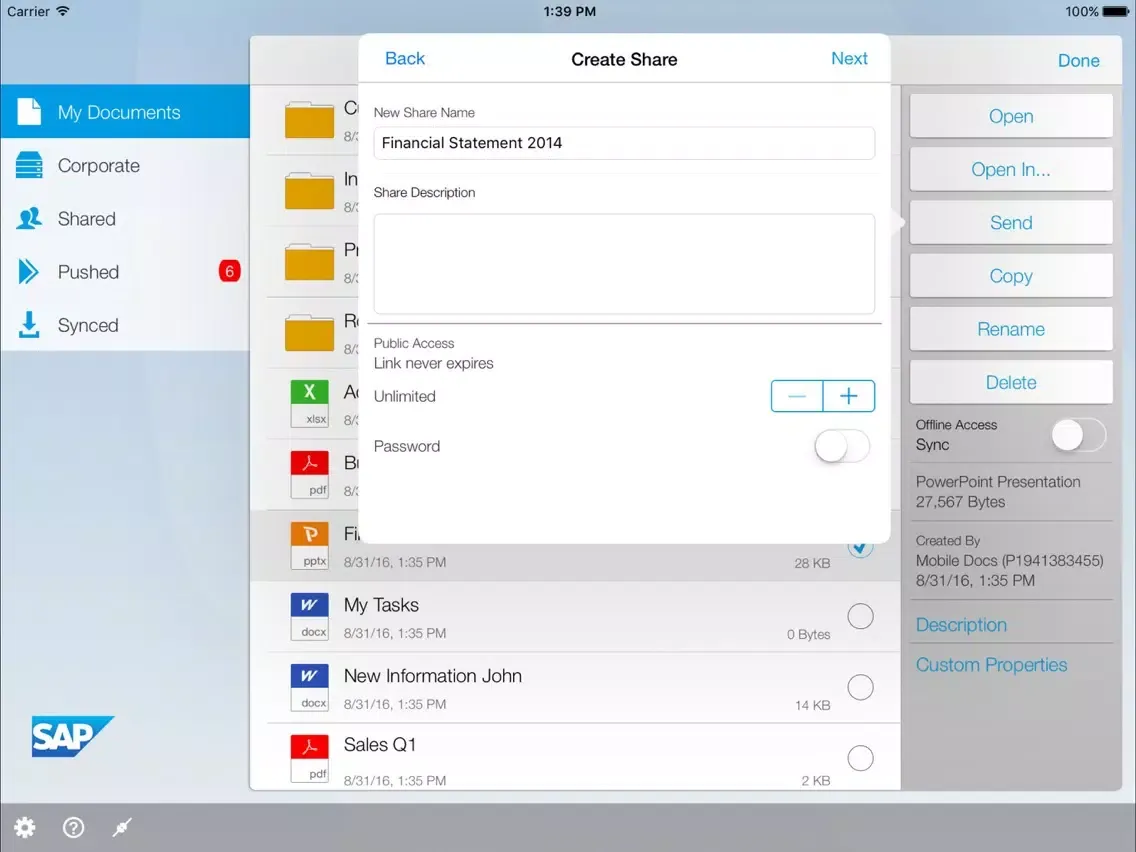1136x852 pixels.
Task: Tap the New Information John docx icon
Action: point(309,688)
